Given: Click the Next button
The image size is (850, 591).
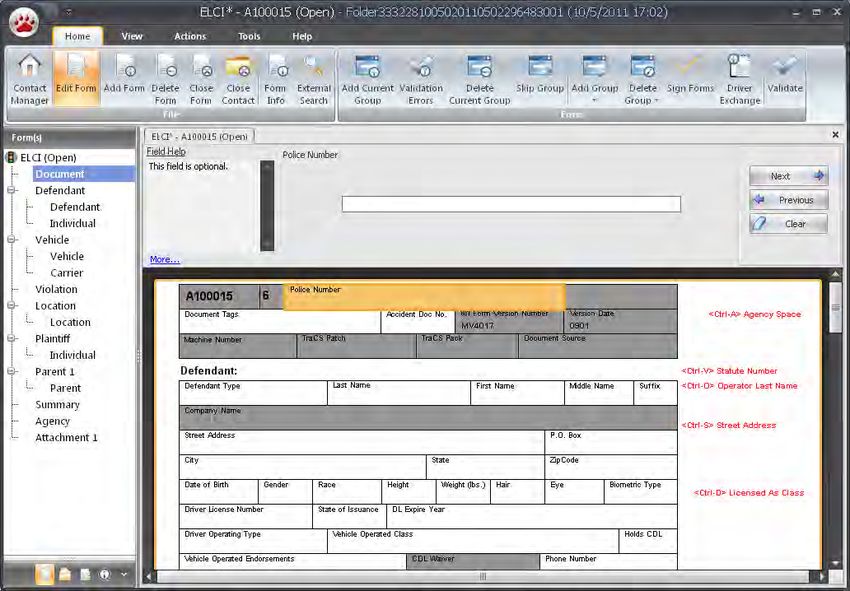Looking at the screenshot, I should click(789, 176).
